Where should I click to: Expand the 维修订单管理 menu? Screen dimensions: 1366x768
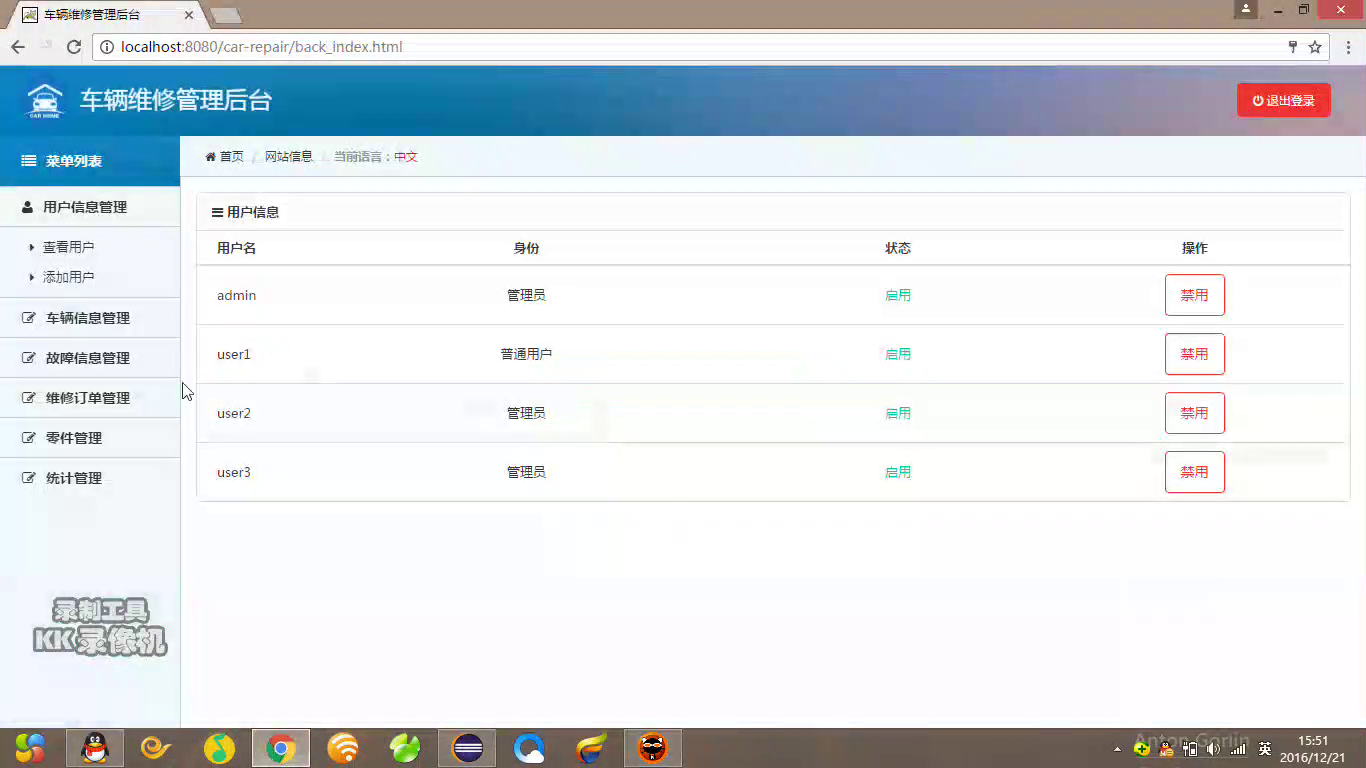tap(90, 398)
